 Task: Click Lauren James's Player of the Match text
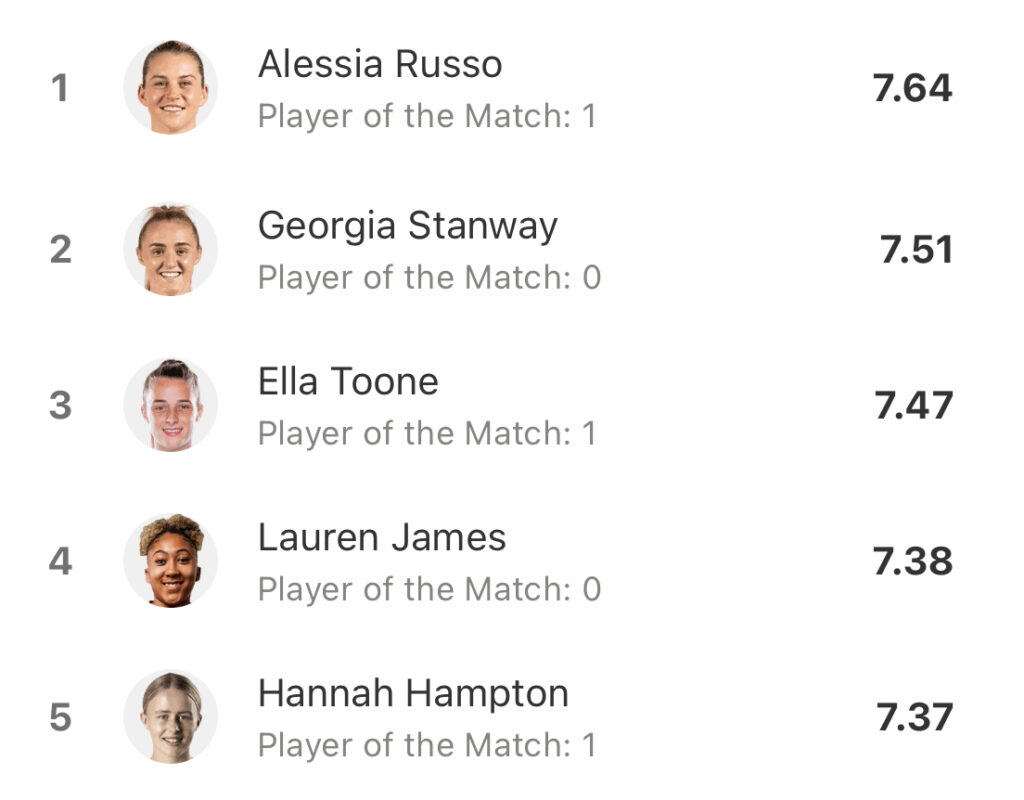[x=430, y=590]
